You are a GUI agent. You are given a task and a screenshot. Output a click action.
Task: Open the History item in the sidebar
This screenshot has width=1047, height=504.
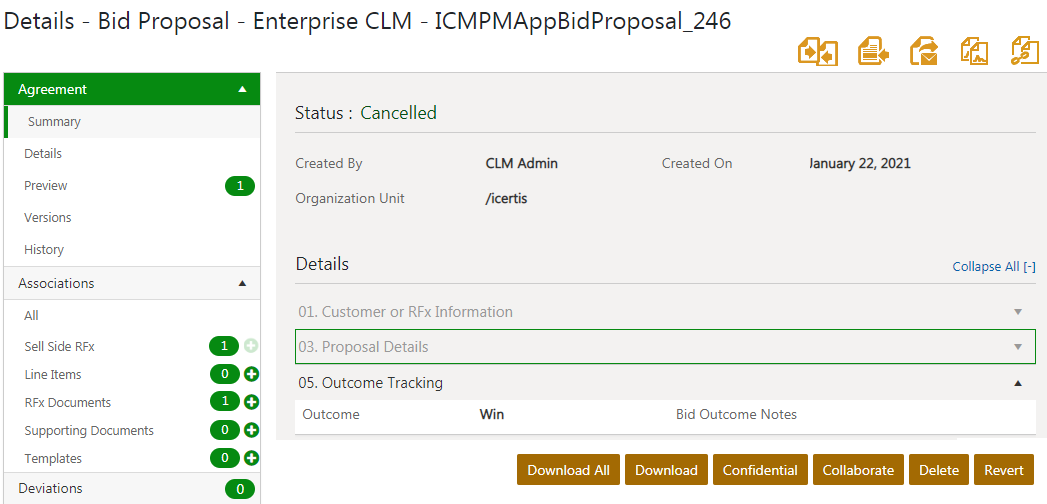tap(44, 249)
